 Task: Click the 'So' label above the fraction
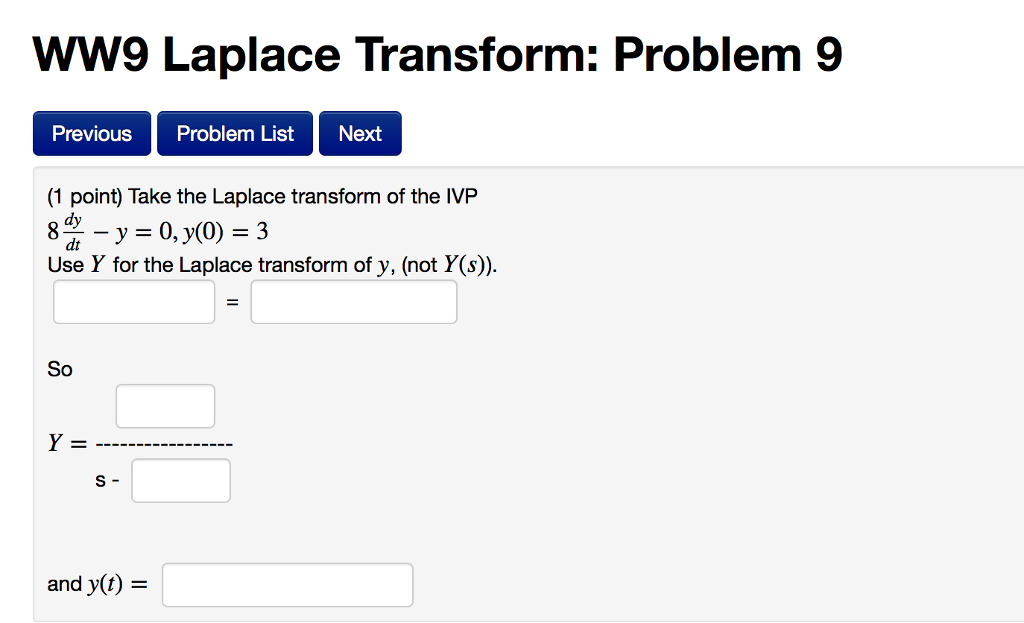pyautogui.click(x=59, y=369)
